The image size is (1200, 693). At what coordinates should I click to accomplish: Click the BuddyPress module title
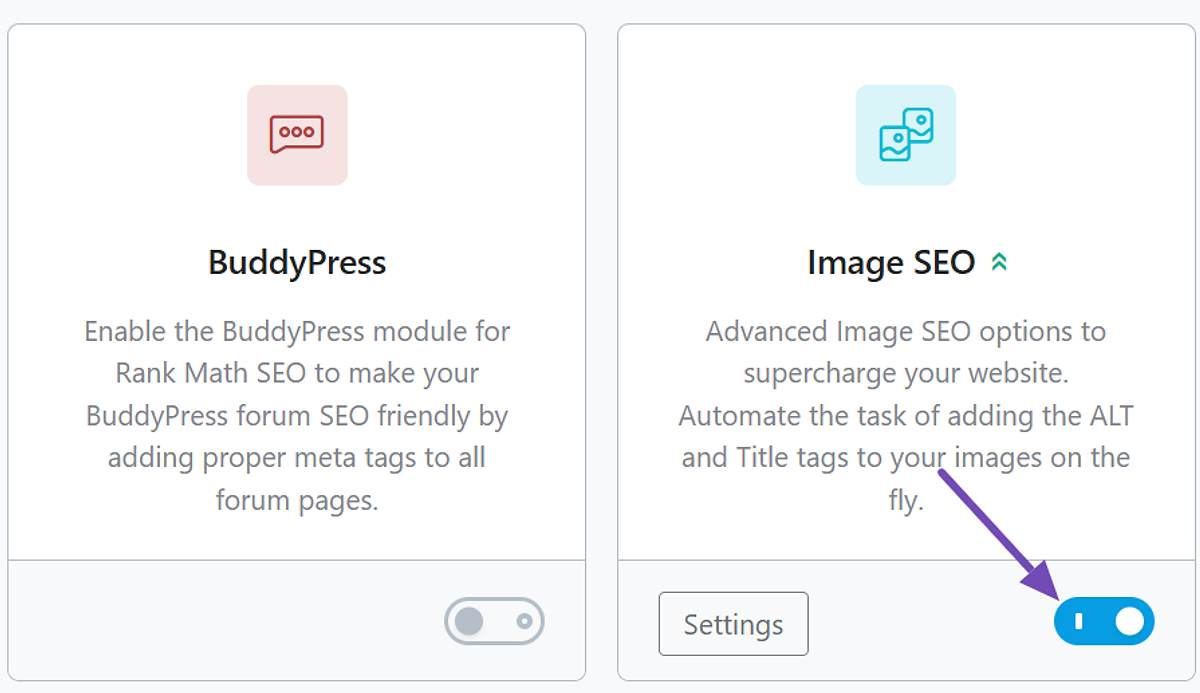297,263
